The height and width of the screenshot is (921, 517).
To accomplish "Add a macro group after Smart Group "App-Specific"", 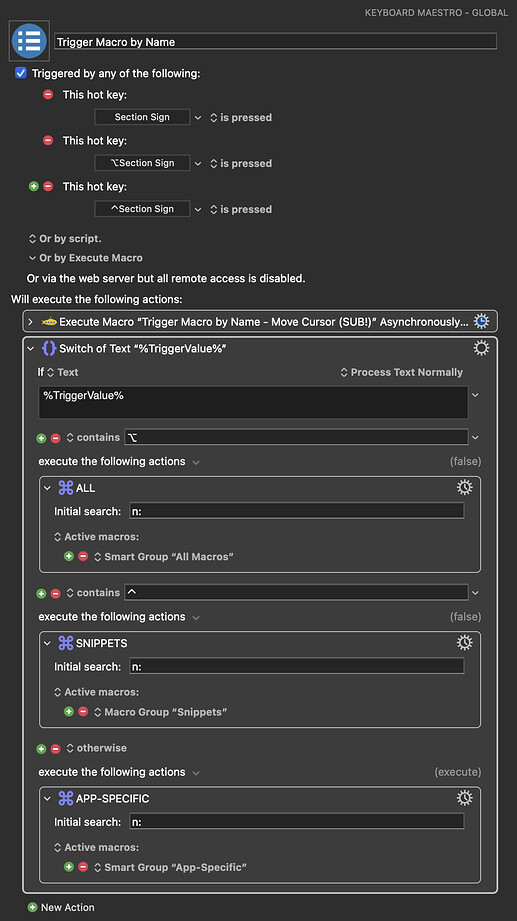I will [x=69, y=867].
